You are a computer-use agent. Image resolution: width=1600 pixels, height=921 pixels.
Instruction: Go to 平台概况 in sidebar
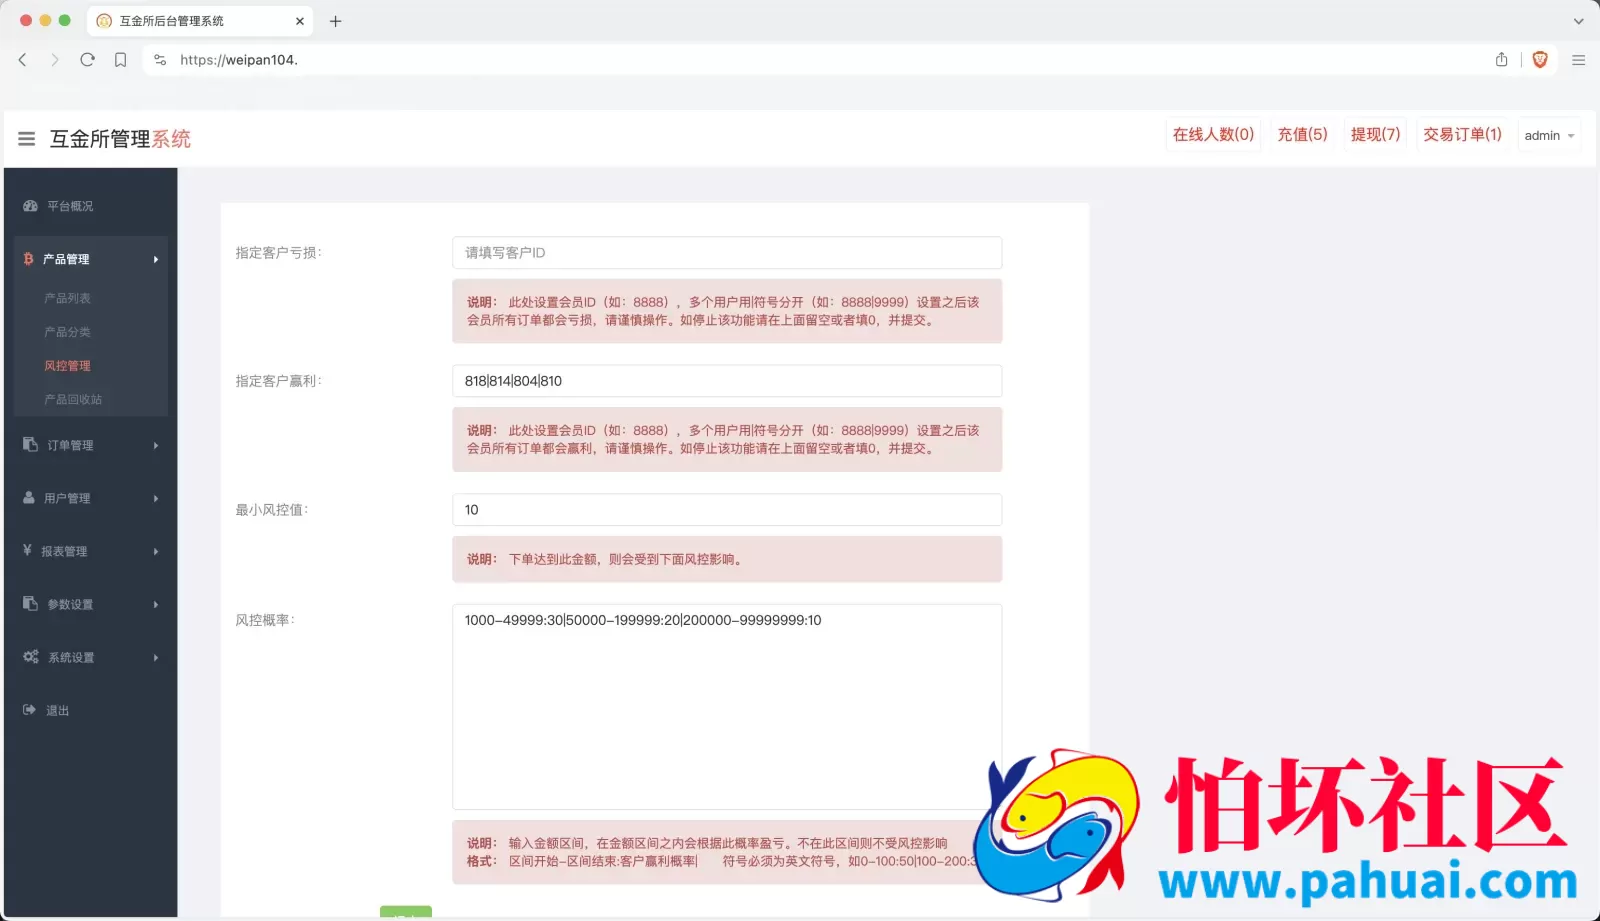coord(70,206)
